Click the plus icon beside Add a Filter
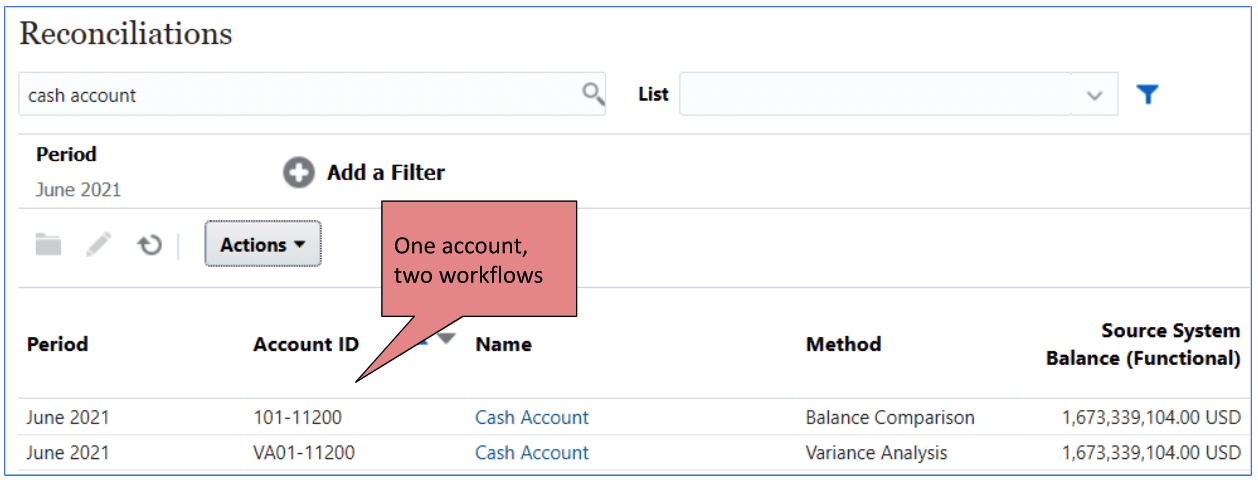Image resolution: width=1258 pixels, height=480 pixels. pyautogui.click(x=298, y=173)
